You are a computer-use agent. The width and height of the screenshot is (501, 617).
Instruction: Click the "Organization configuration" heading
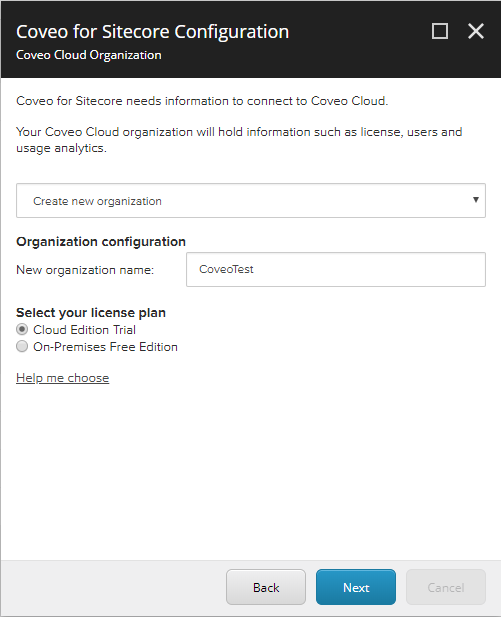click(x=101, y=242)
